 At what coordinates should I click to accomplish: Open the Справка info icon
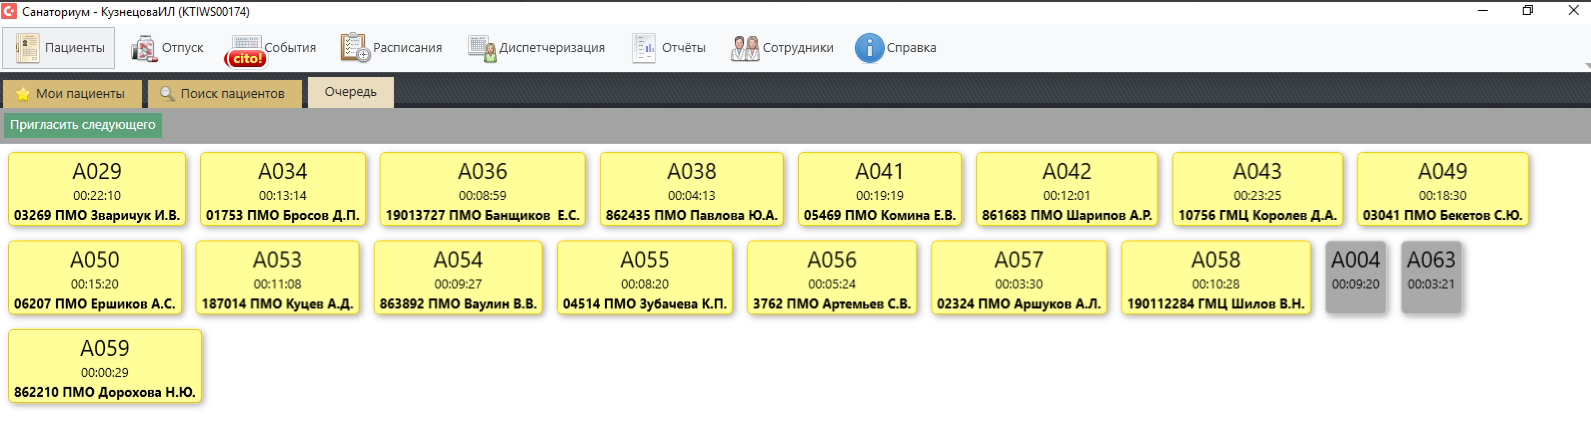pos(869,48)
